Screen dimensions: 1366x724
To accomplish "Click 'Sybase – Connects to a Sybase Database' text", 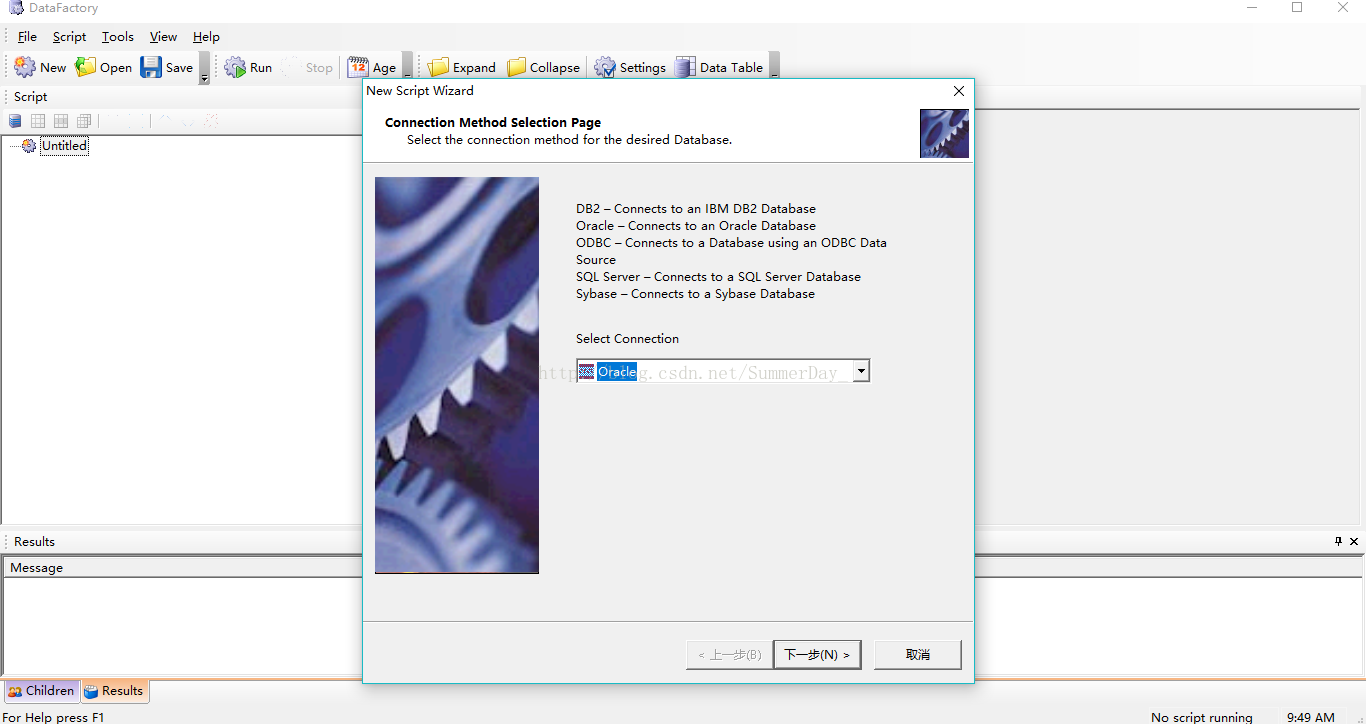I will tap(695, 294).
